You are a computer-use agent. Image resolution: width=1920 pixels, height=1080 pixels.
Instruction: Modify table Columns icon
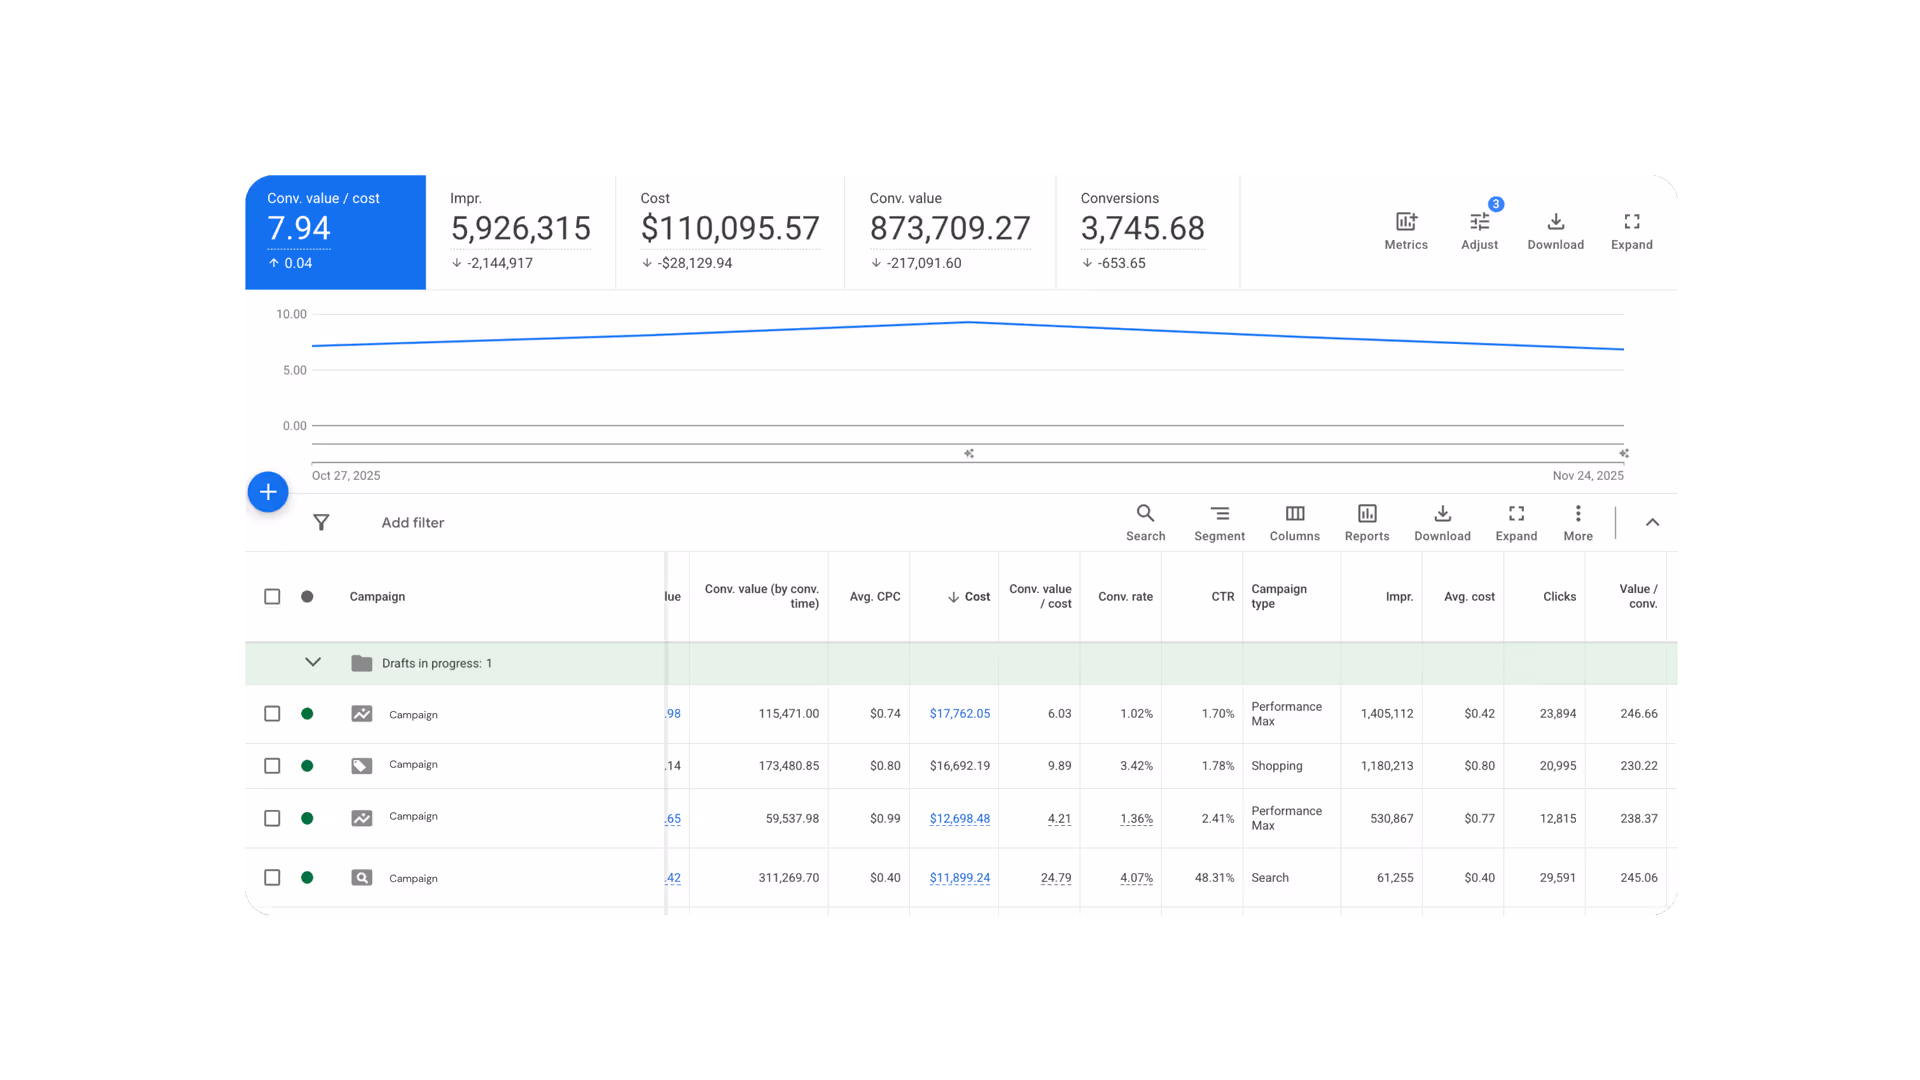click(1294, 514)
